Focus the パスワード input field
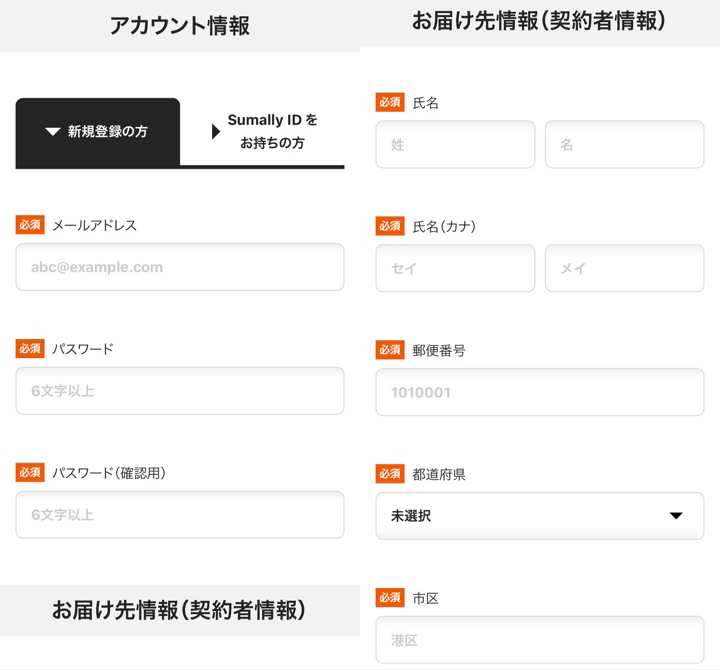Viewport: 720px width, 670px height. coord(180,391)
